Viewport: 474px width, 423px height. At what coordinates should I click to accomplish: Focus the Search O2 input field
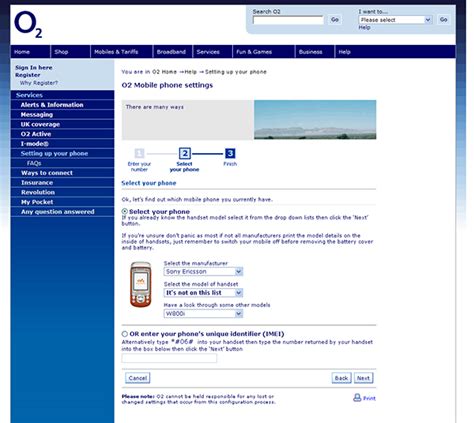(288, 20)
